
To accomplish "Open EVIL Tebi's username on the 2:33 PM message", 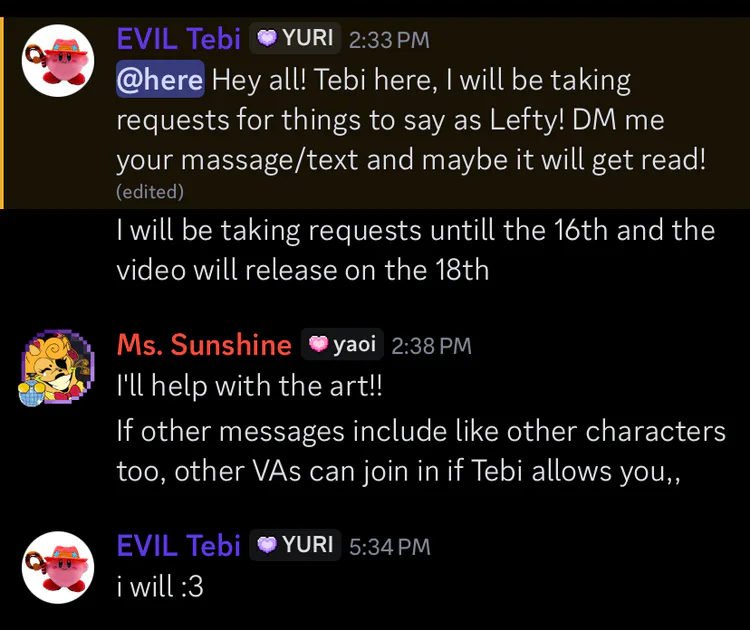I will (x=179, y=39).
